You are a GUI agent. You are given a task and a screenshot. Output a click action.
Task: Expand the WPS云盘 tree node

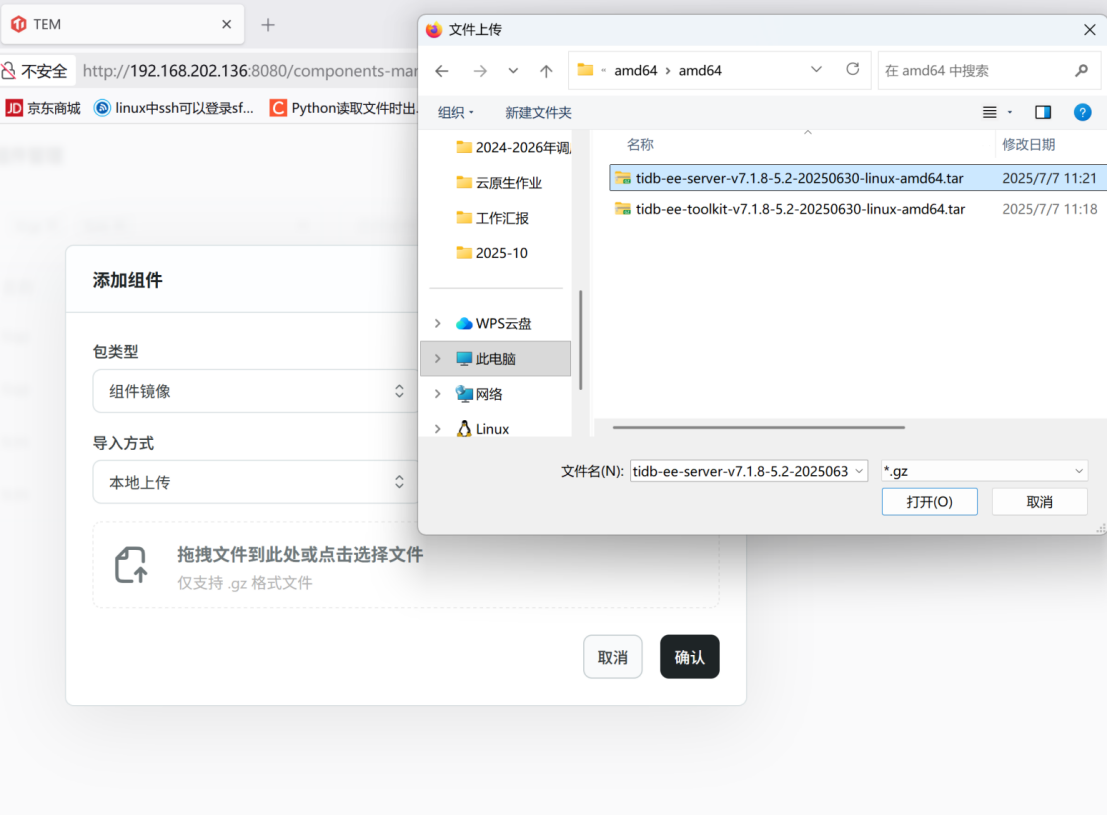coord(437,323)
